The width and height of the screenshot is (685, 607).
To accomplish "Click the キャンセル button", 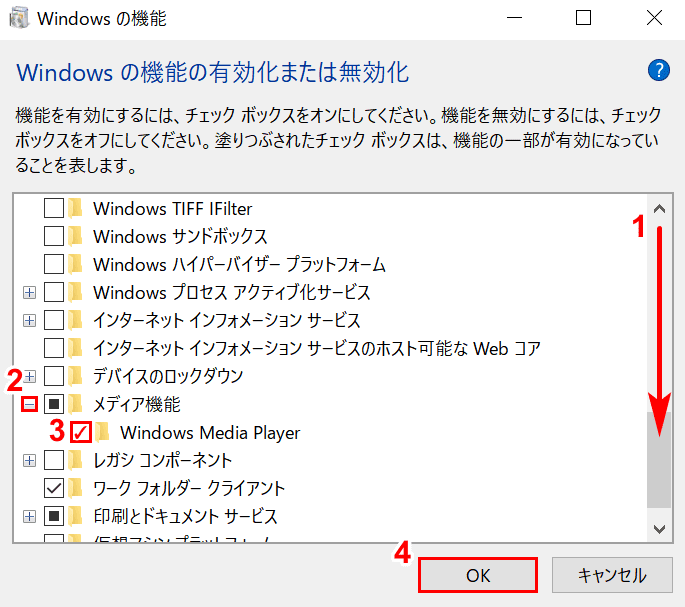I will pos(612,575).
